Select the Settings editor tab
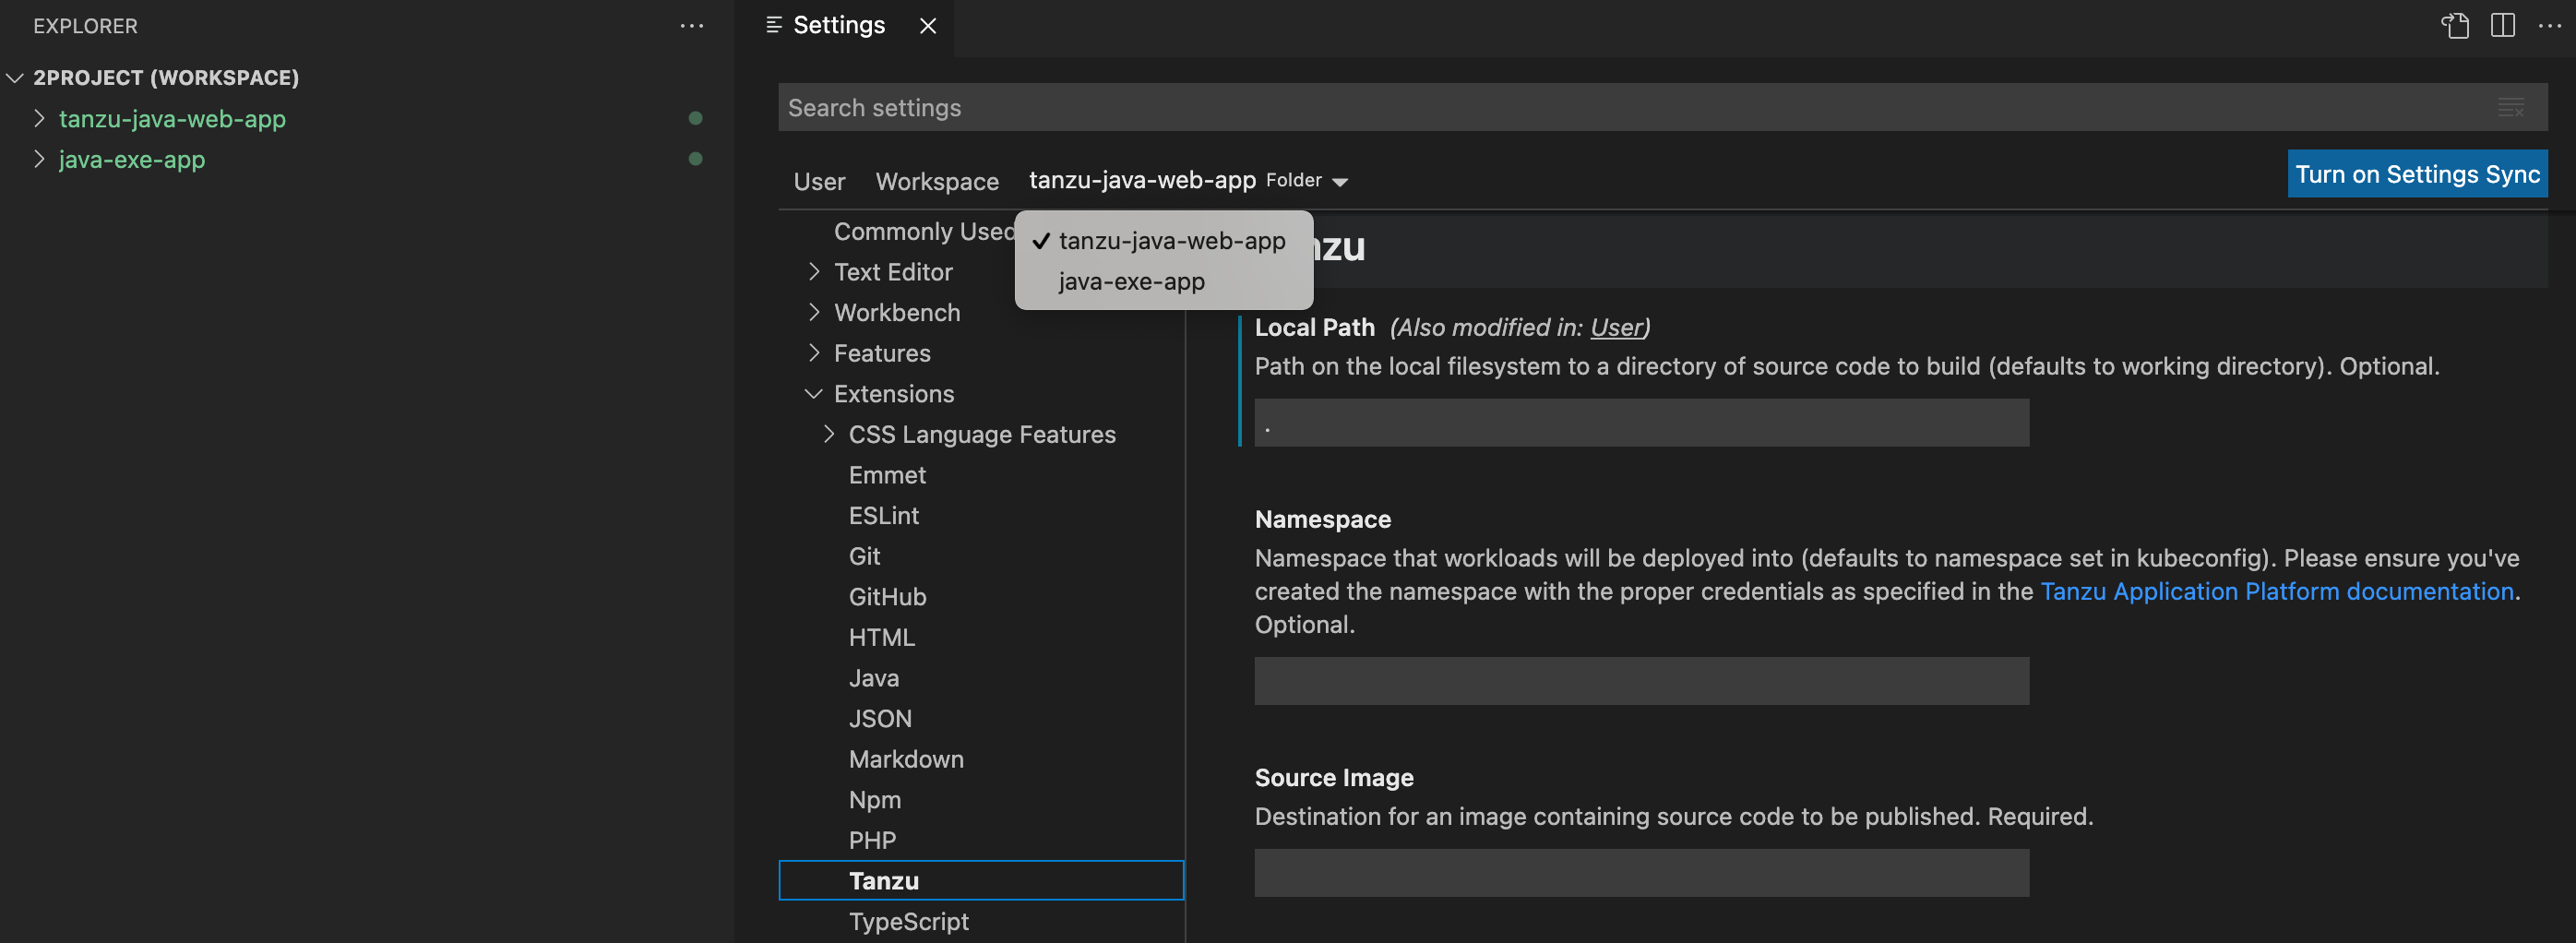 click(x=838, y=26)
